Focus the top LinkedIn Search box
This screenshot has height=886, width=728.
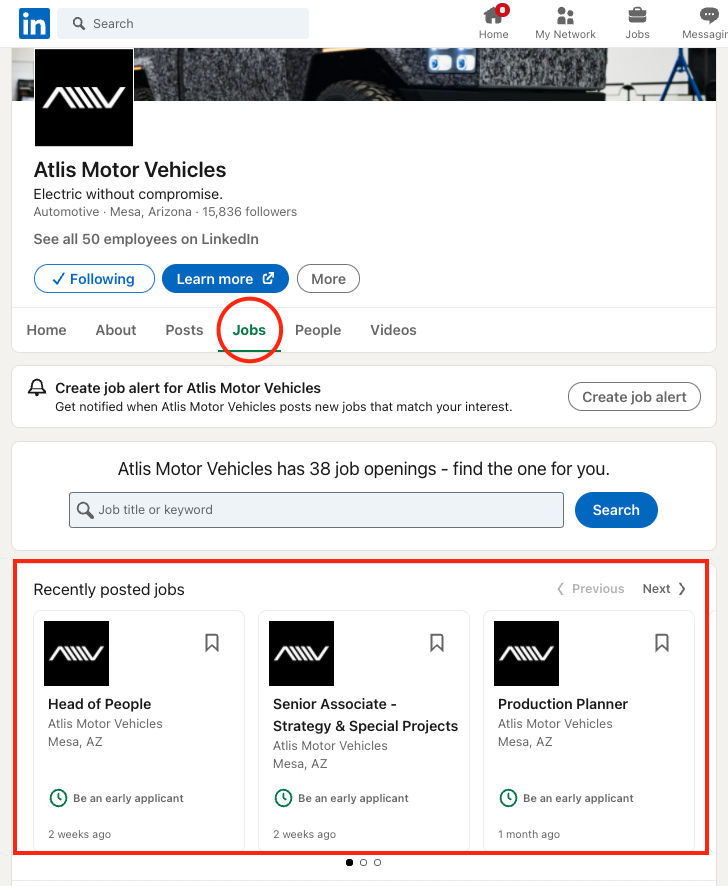click(183, 24)
